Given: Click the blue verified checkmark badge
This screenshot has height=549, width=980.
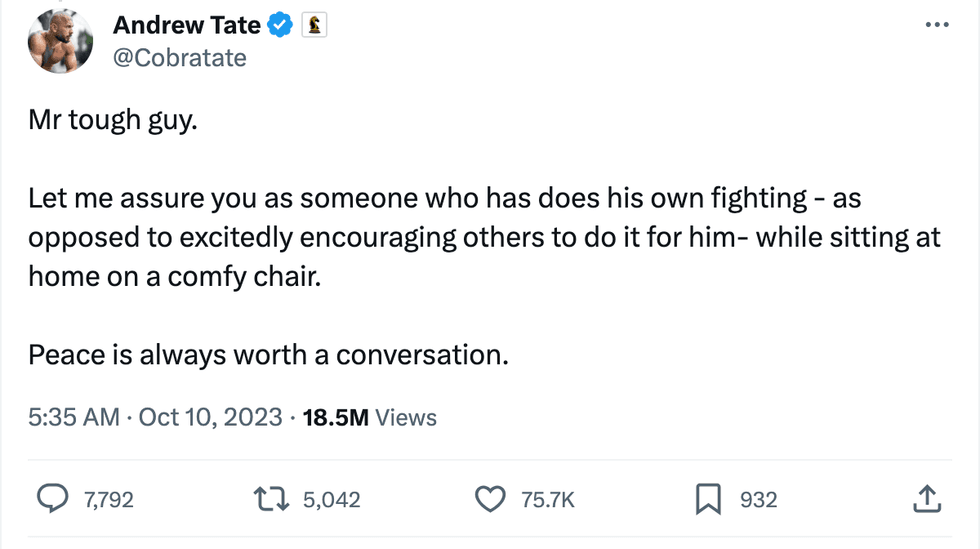Looking at the screenshot, I should point(281,25).
